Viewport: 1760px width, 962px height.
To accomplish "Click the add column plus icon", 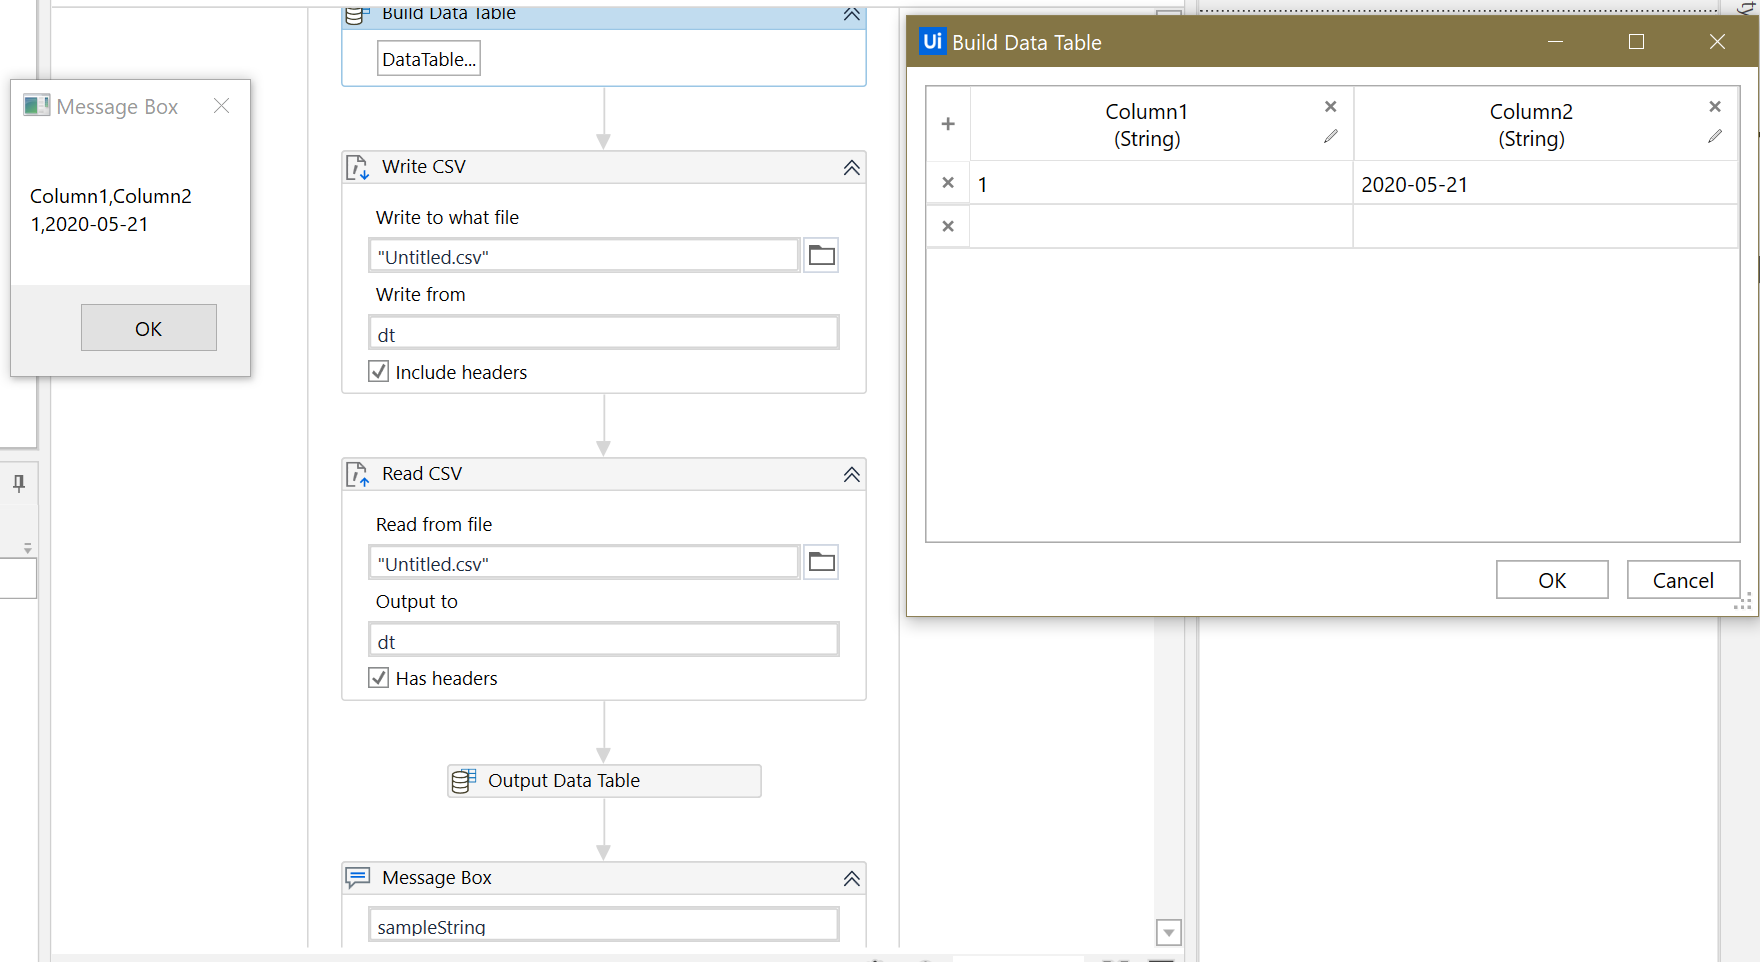I will 948,124.
